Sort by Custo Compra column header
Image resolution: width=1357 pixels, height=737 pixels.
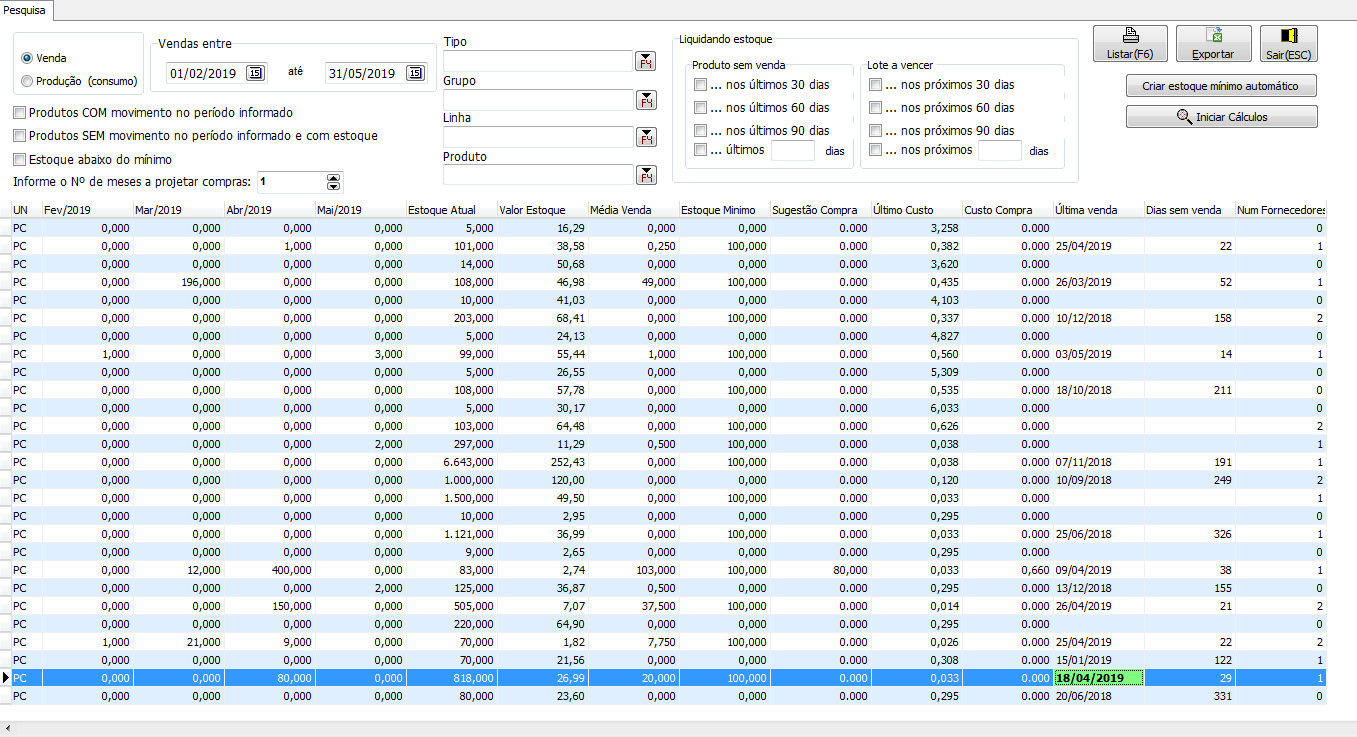pyautogui.click(x=1007, y=210)
